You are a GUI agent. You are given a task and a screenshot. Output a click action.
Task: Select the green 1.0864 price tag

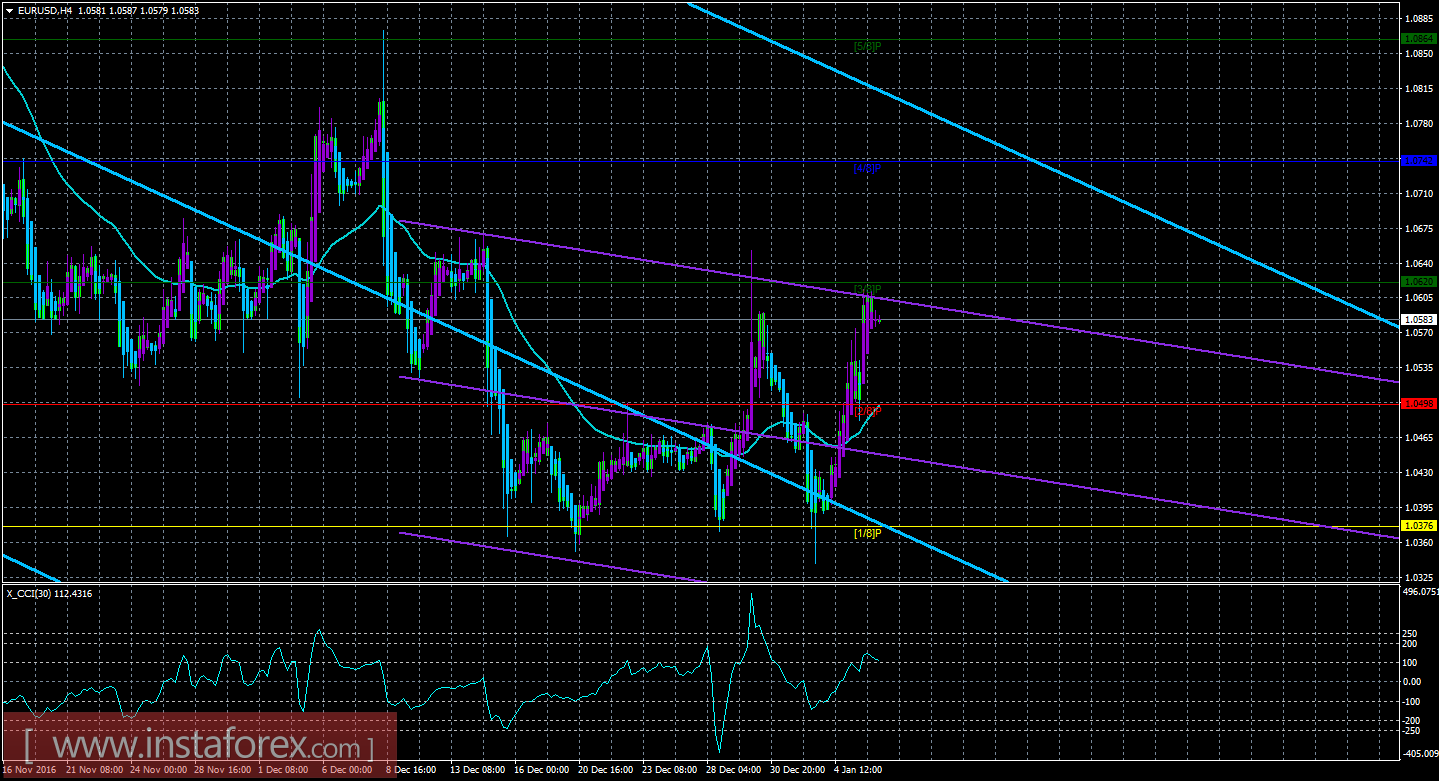tap(1420, 38)
